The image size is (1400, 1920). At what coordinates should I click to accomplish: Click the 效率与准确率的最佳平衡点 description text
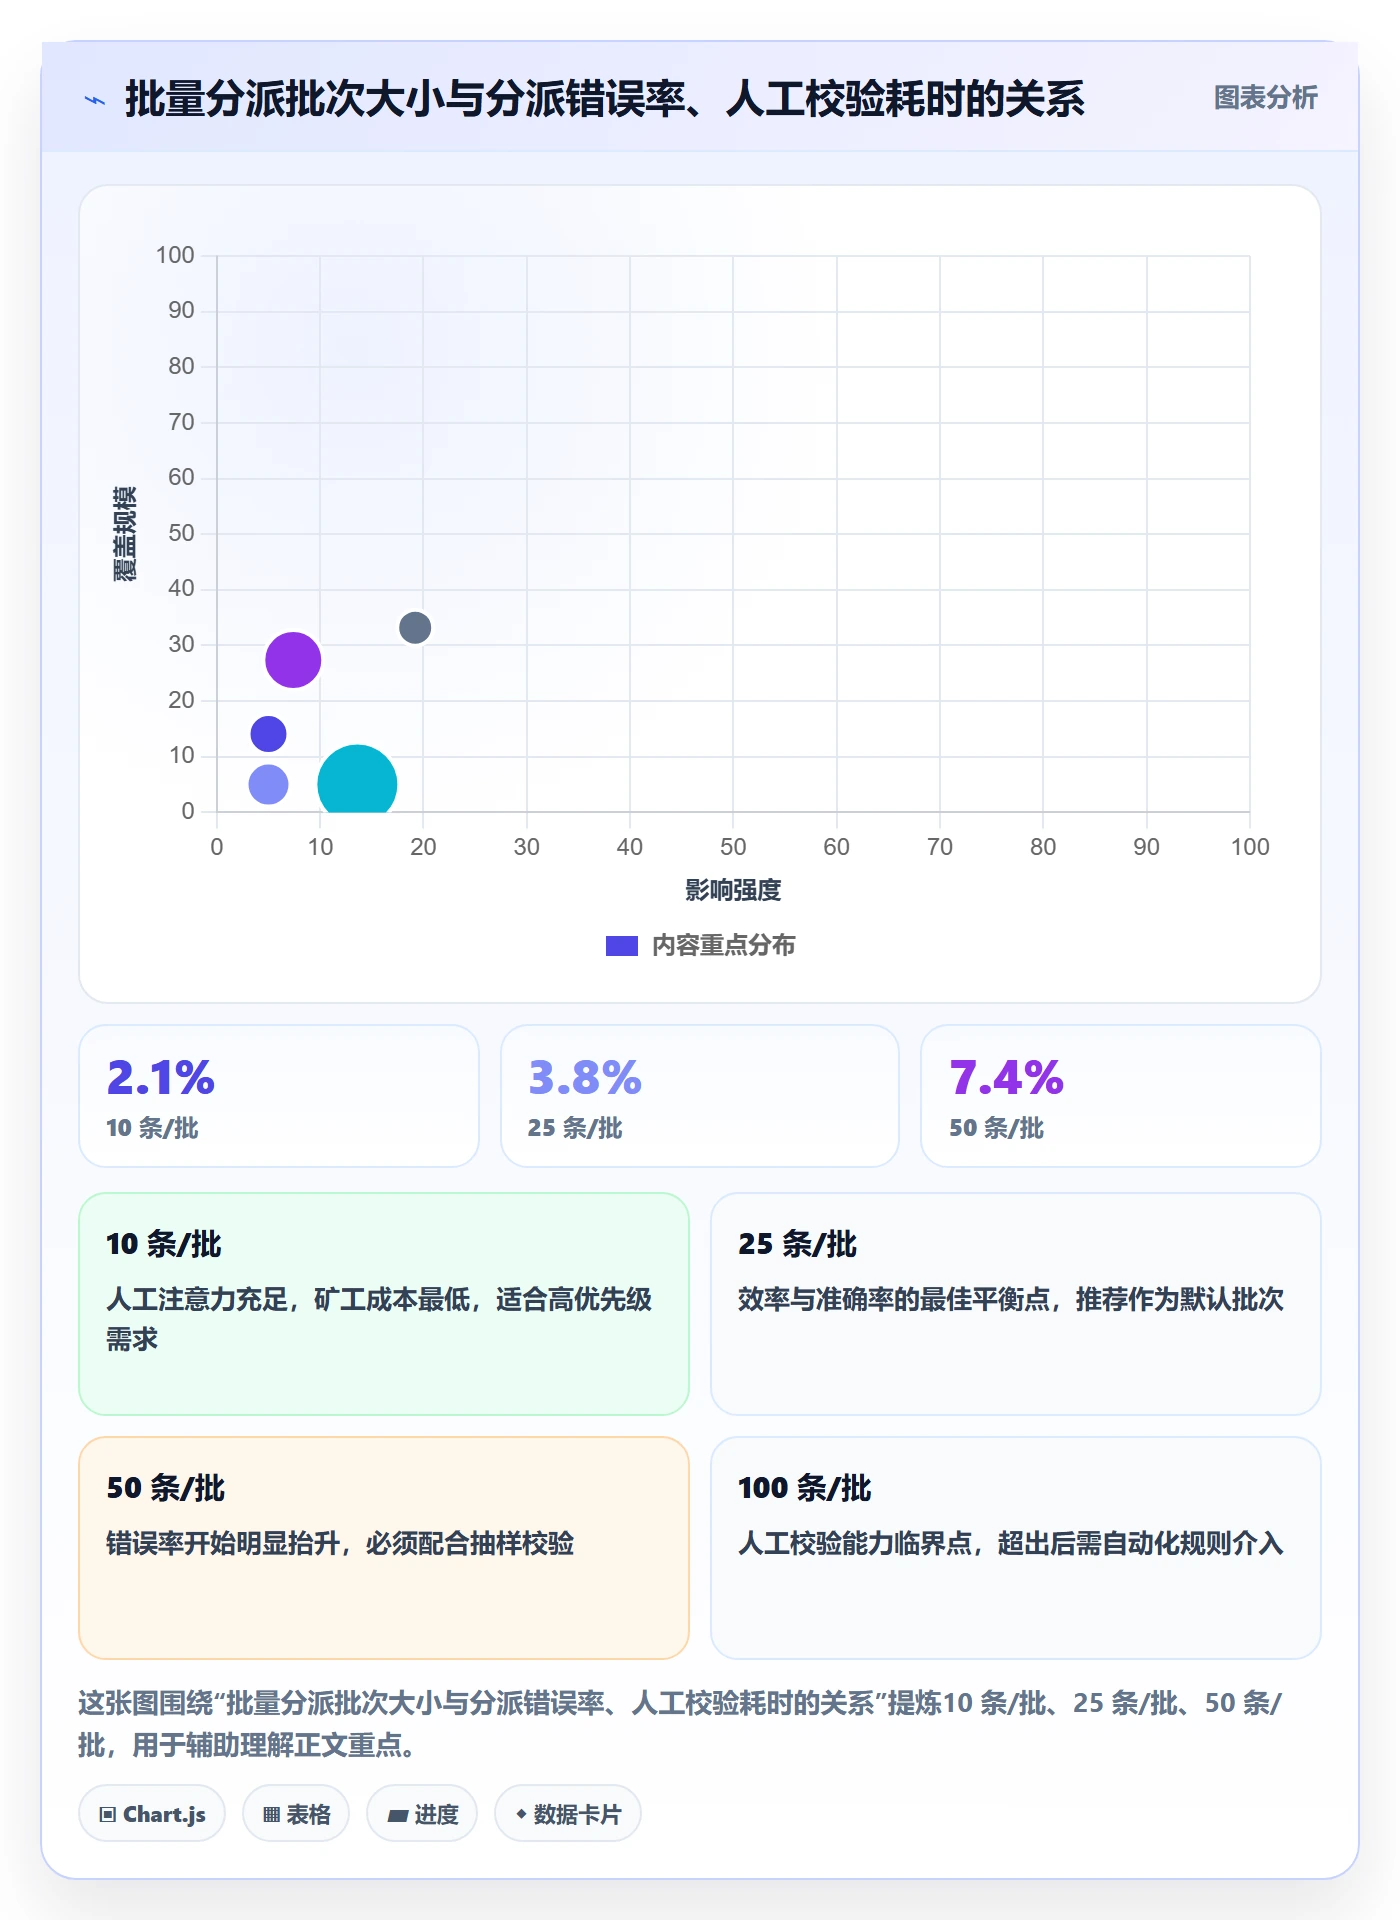(1011, 1299)
